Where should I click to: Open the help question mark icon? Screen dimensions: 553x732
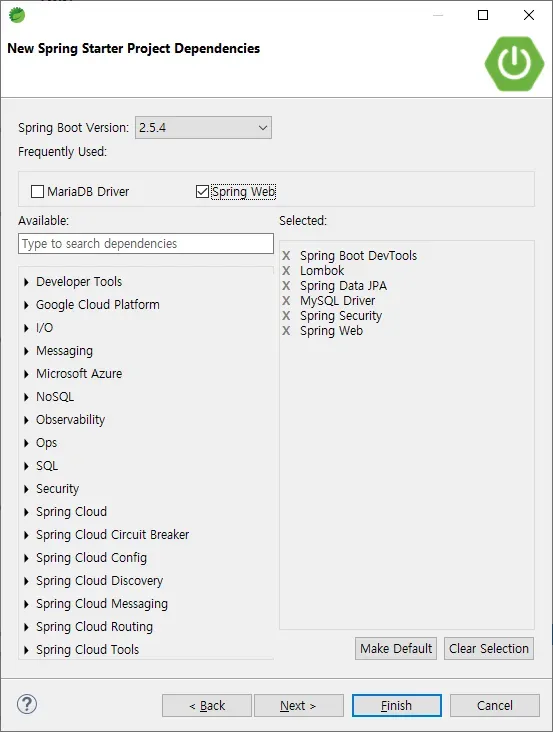click(27, 704)
